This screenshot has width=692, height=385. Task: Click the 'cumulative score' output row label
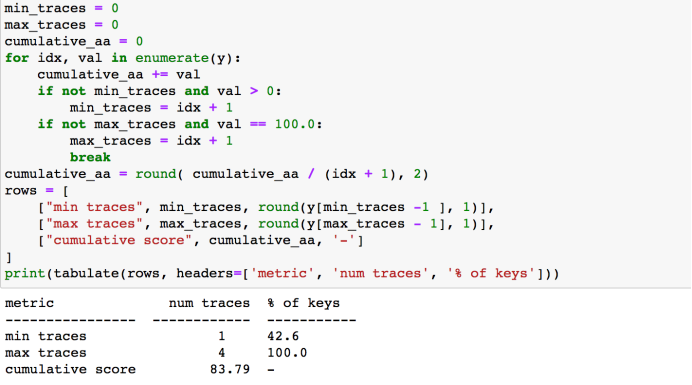click(70, 370)
